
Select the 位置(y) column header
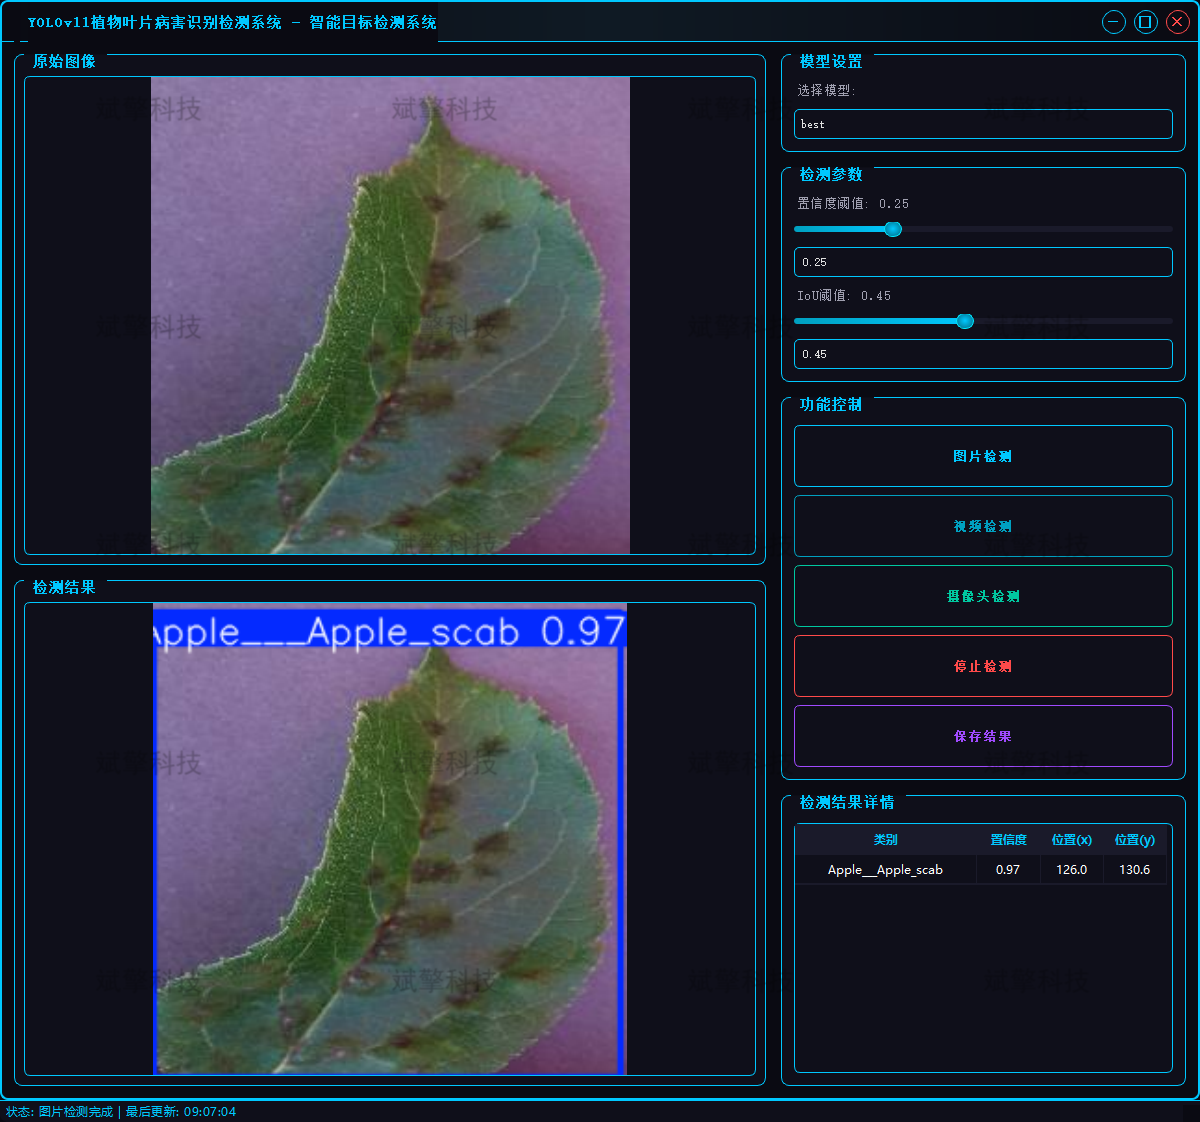pos(1134,840)
